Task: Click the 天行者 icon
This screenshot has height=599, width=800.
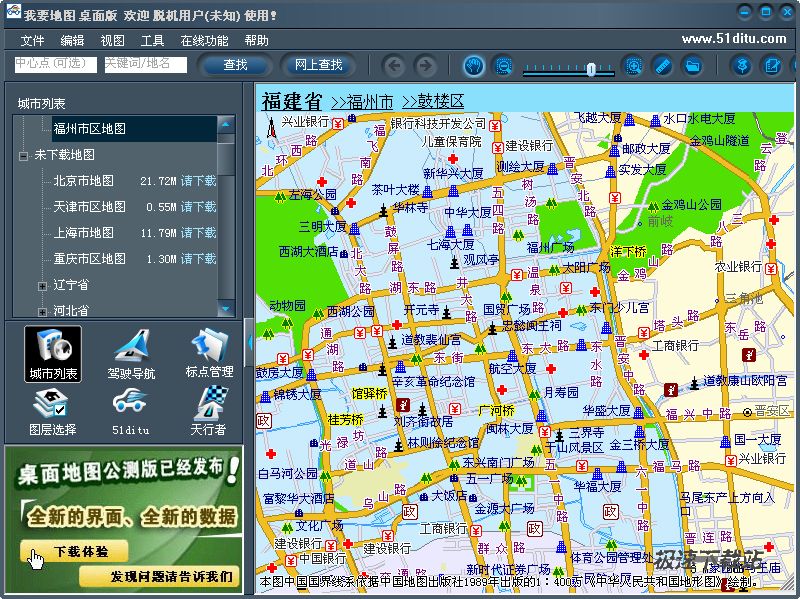Action: click(x=209, y=412)
